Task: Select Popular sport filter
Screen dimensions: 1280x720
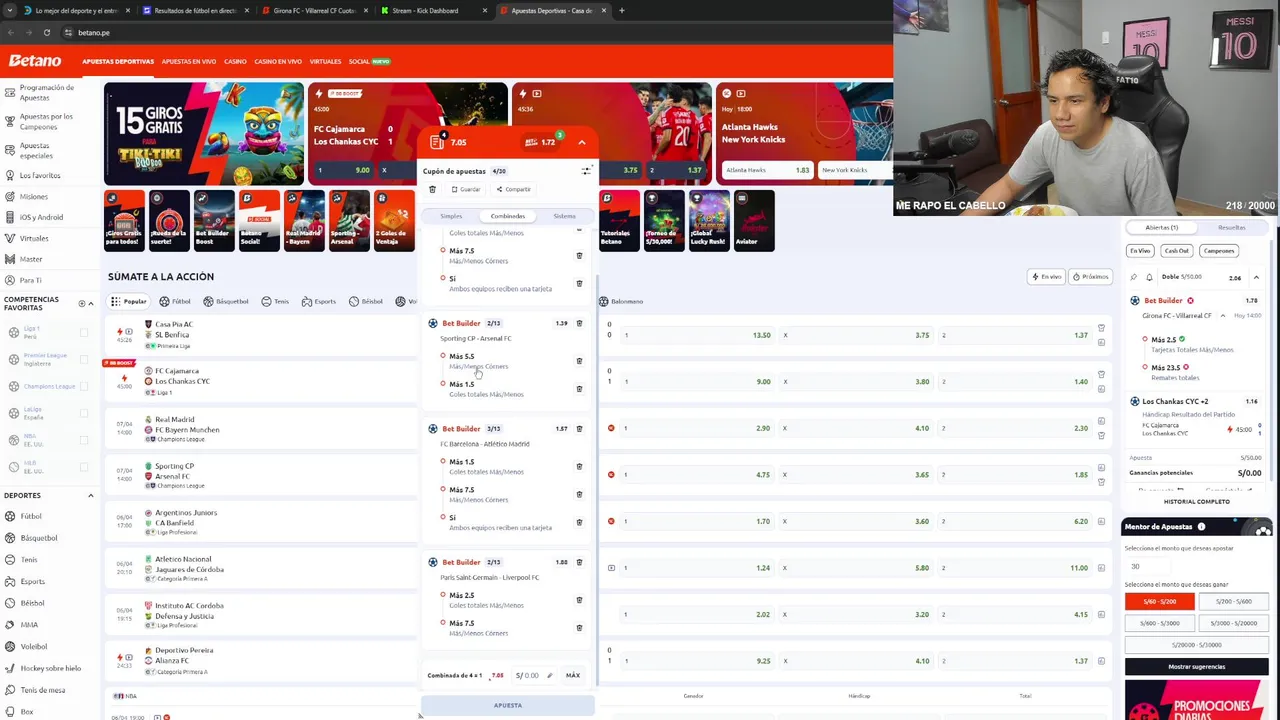Action: [129, 301]
